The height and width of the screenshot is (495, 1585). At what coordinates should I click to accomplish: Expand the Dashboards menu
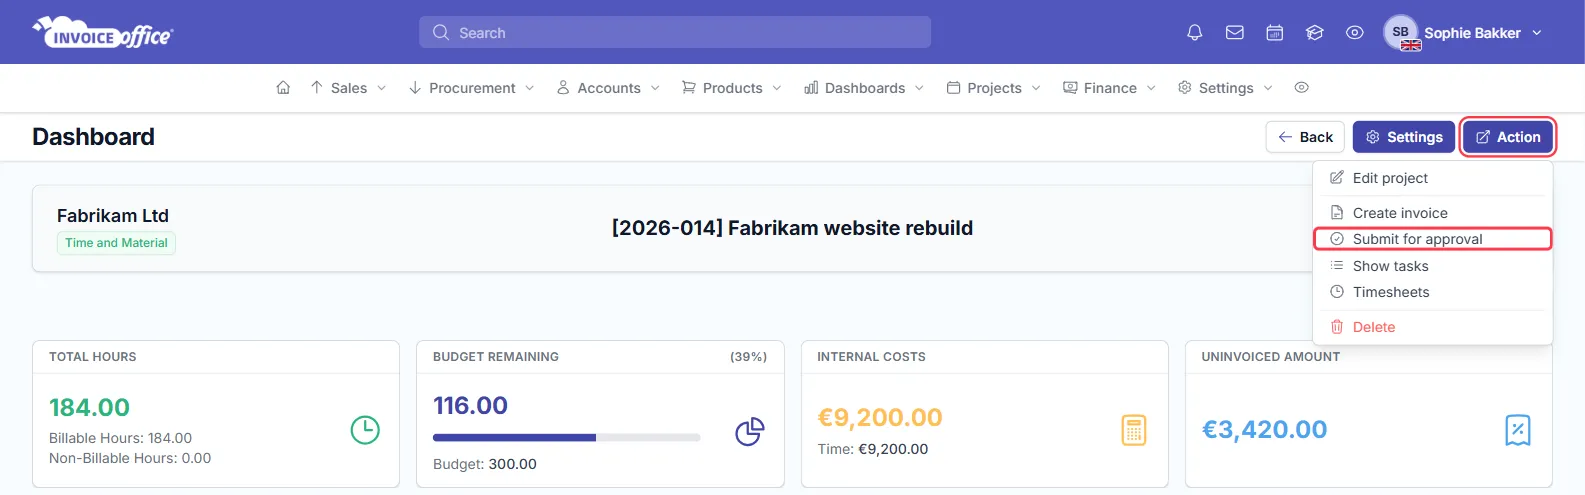click(x=864, y=88)
